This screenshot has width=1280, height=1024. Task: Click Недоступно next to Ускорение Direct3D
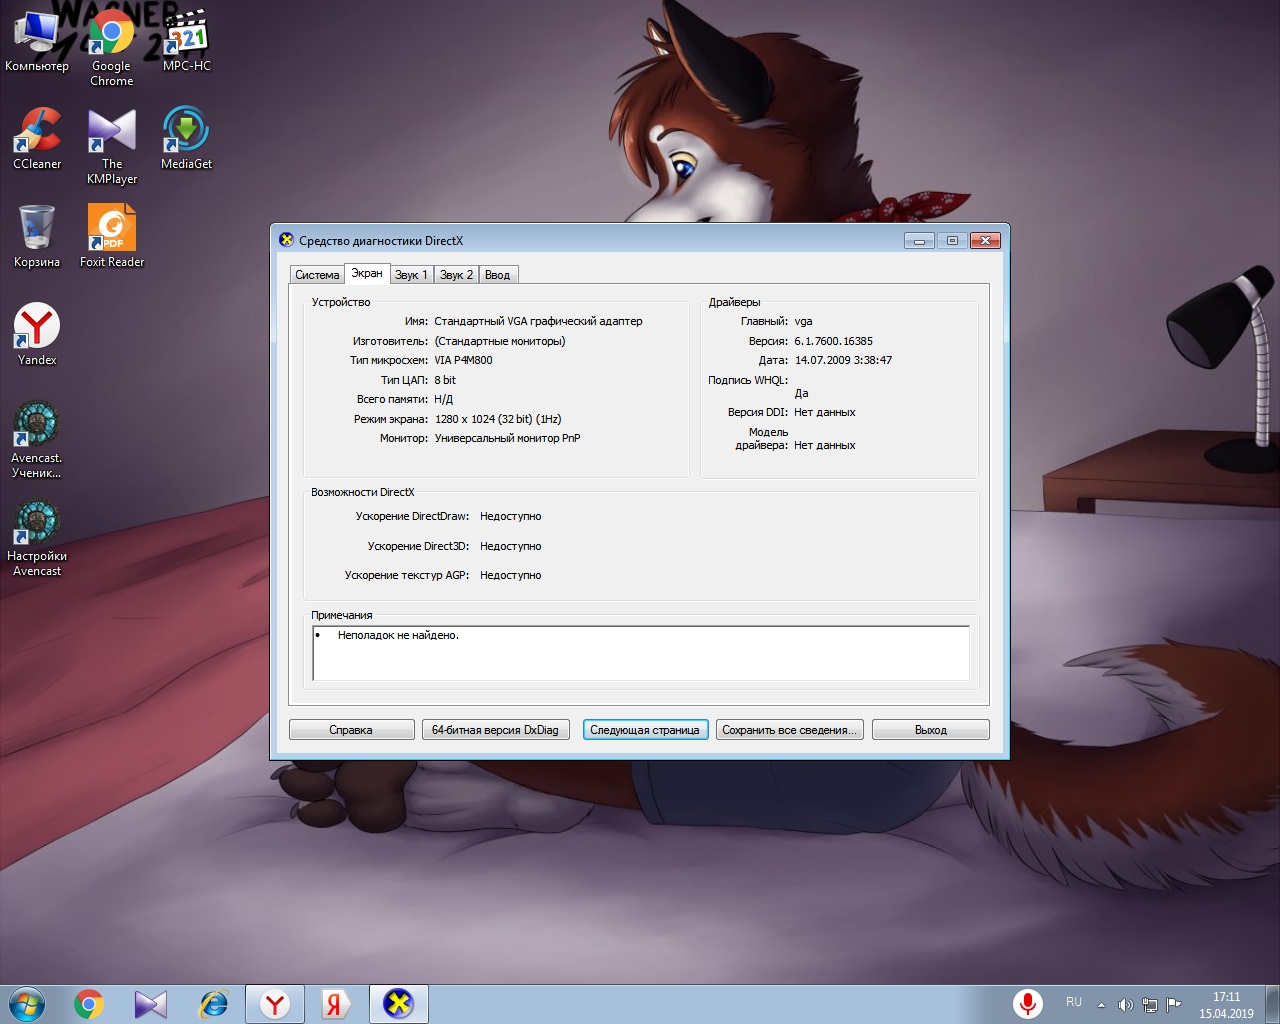510,546
